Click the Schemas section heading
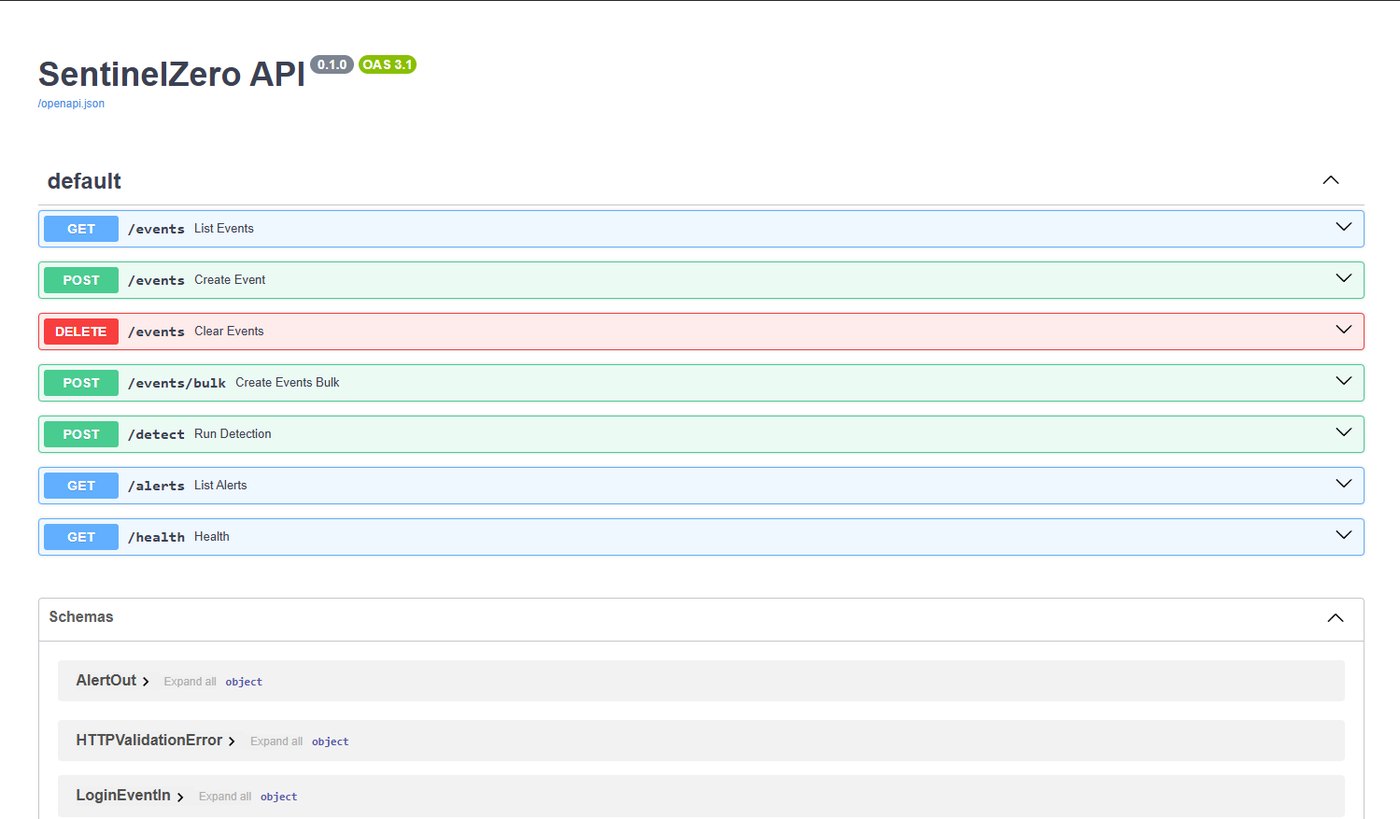 tap(81, 617)
